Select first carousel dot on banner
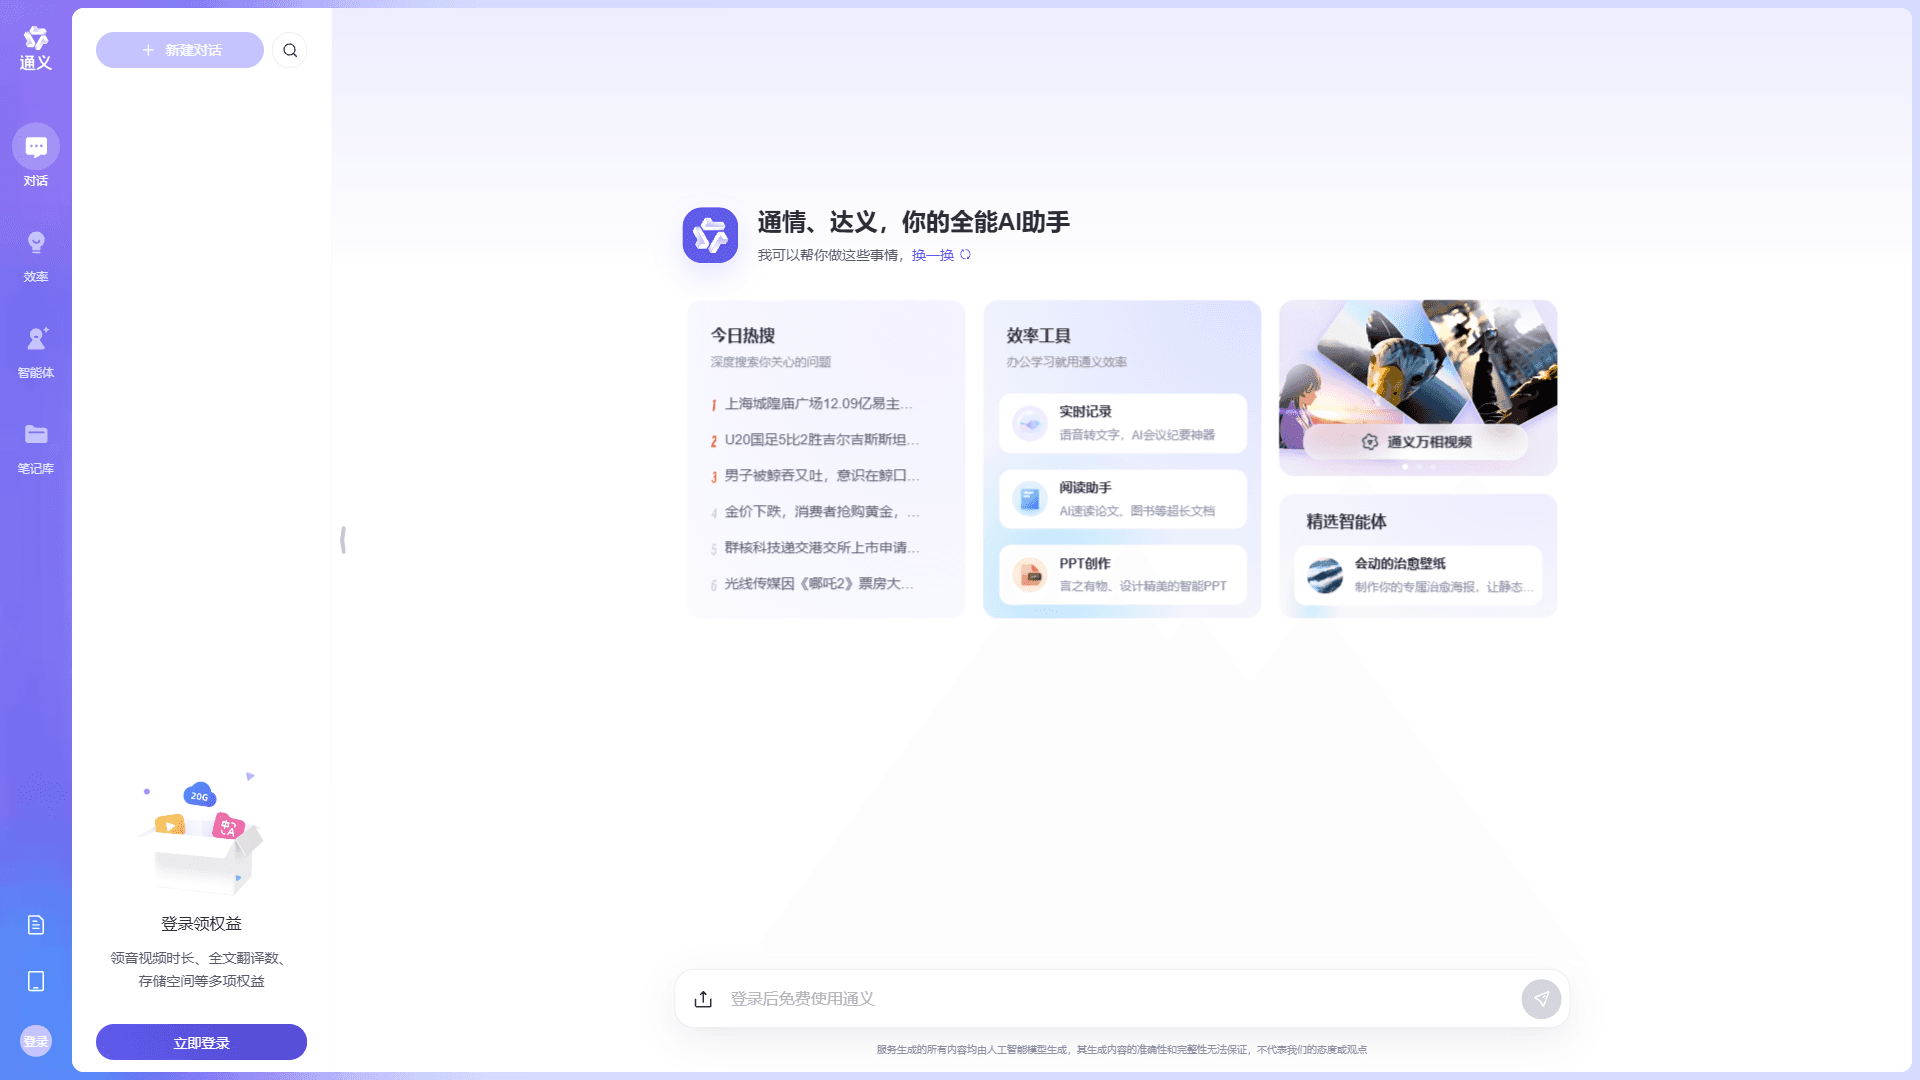Viewport: 1920px width, 1080px height. (1405, 467)
